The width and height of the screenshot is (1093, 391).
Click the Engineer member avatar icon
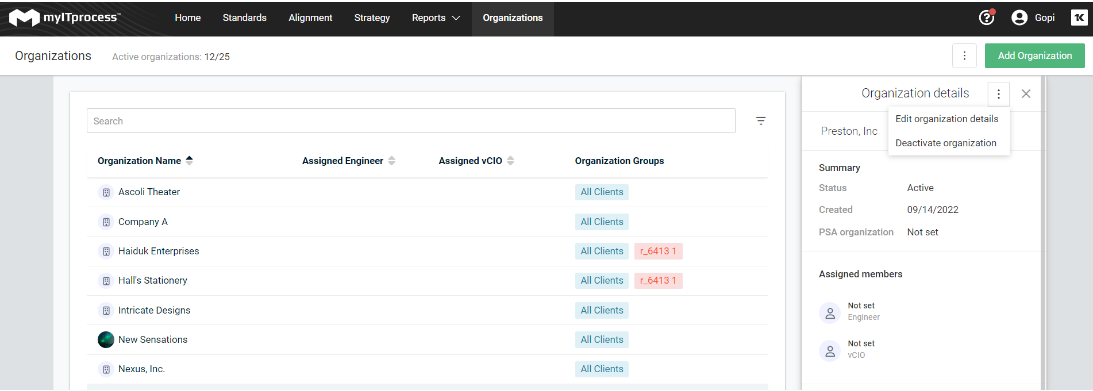tap(830, 313)
